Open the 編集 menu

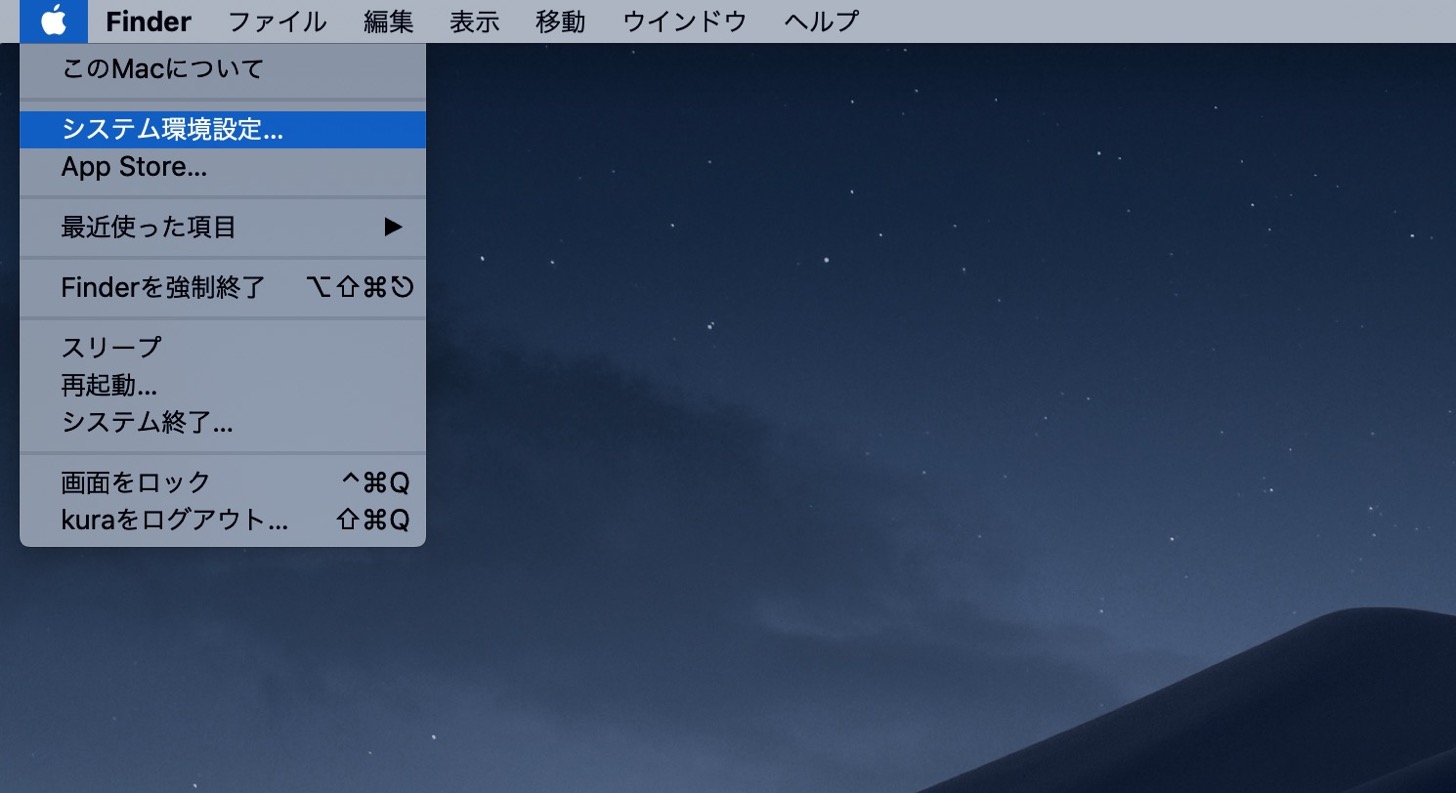387,20
